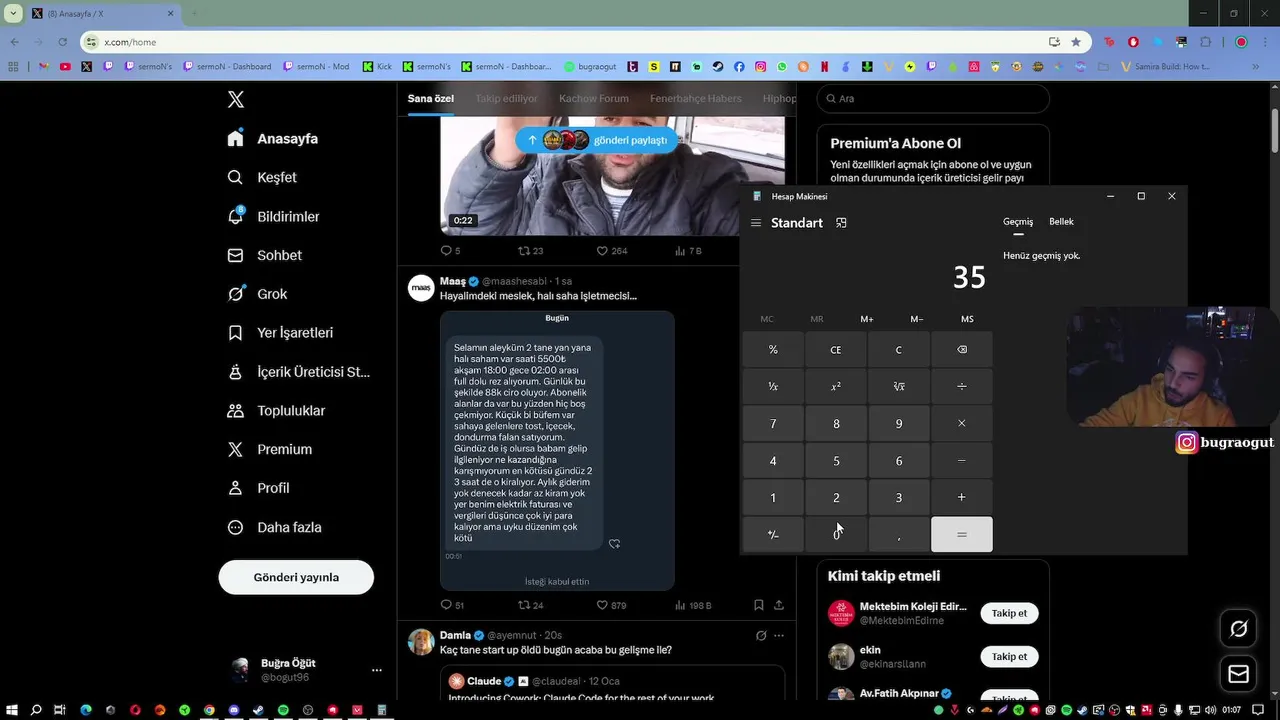Viewport: 1280px width, 720px height.
Task: Open Windows Start button in taskbar
Action: [11, 710]
